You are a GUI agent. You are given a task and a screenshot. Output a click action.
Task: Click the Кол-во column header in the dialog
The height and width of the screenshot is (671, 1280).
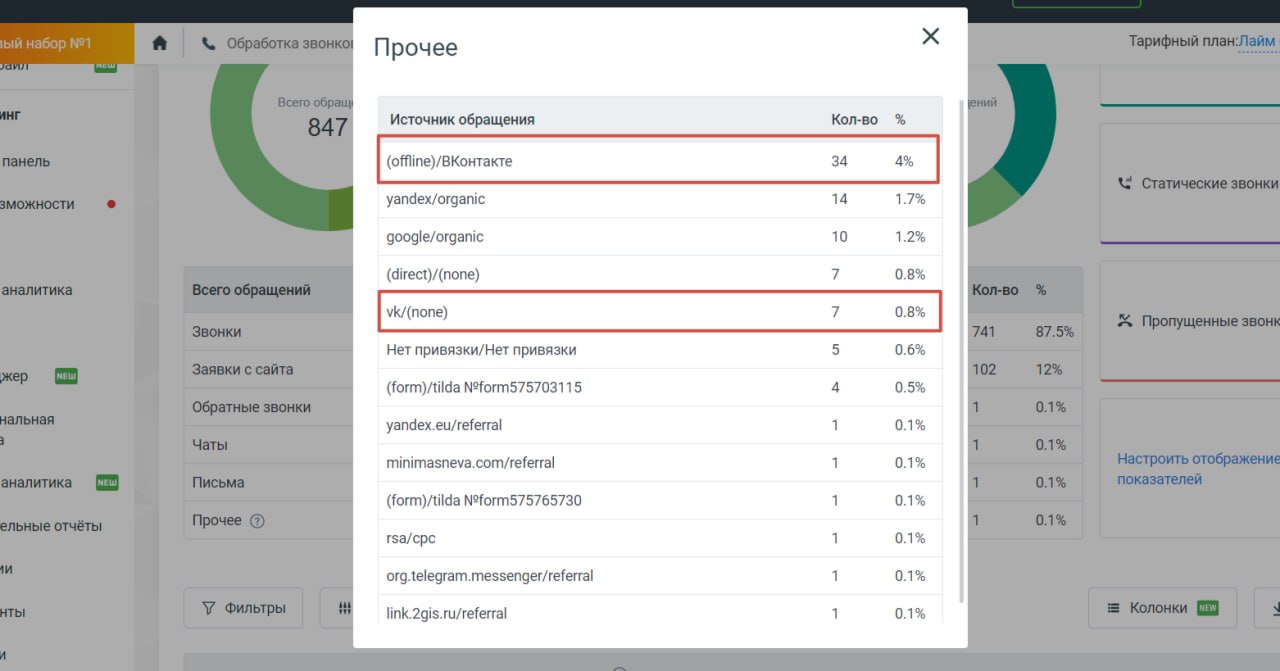pyautogui.click(x=854, y=119)
